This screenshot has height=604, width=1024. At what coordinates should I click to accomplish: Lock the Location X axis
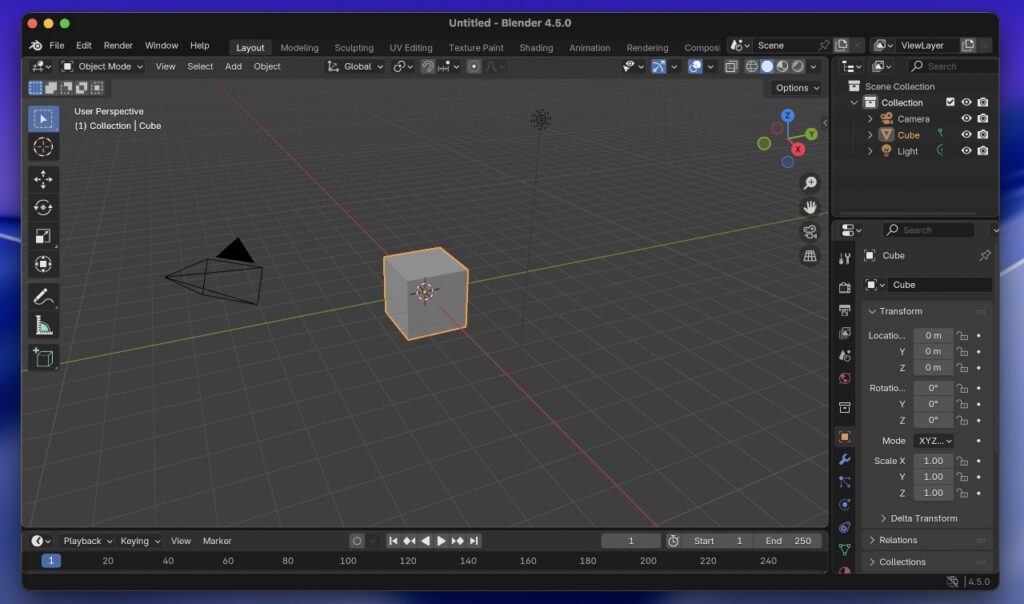click(962, 336)
